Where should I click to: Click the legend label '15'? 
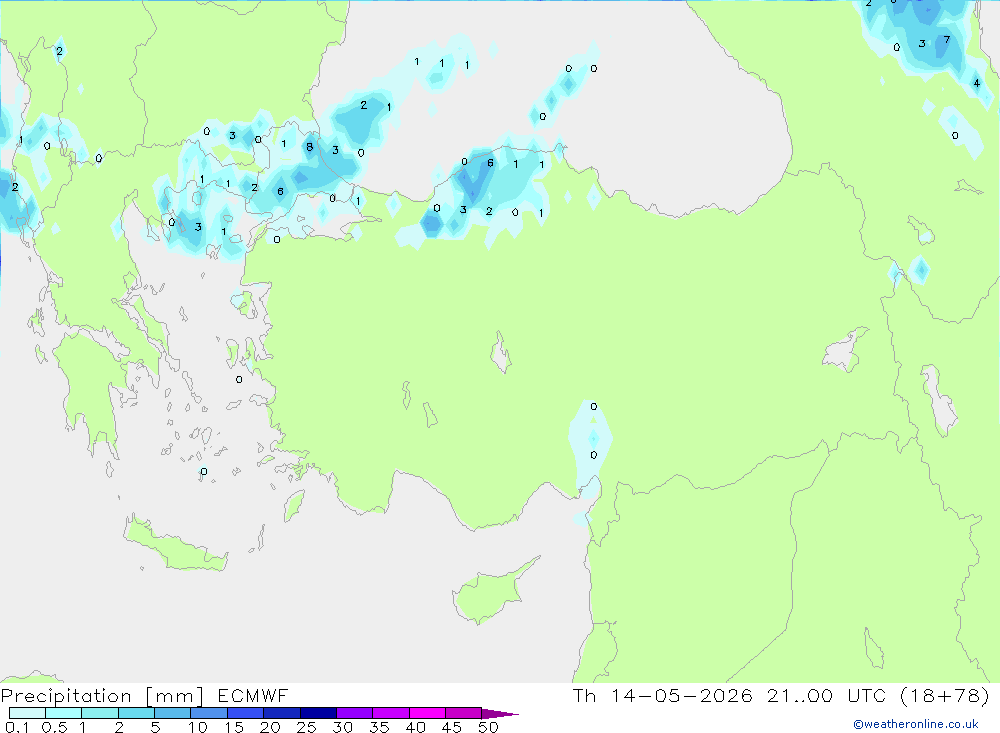234,727
